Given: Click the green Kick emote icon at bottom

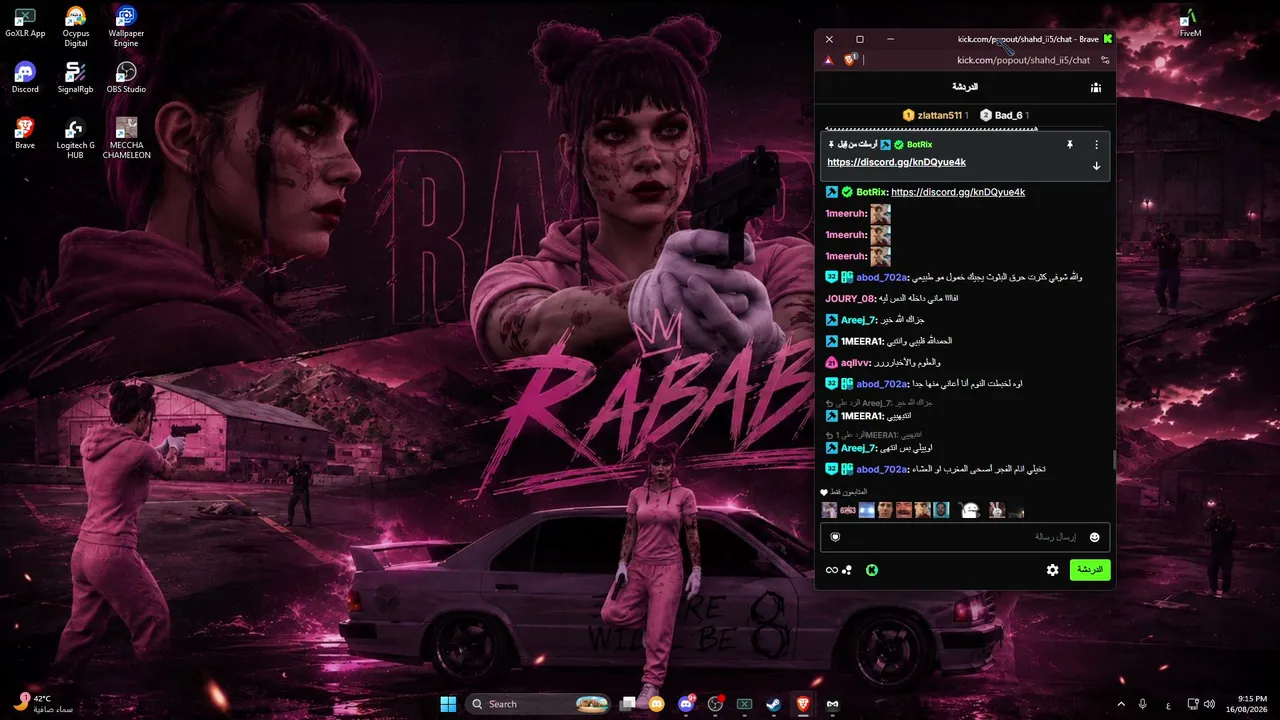Looking at the screenshot, I should point(872,570).
